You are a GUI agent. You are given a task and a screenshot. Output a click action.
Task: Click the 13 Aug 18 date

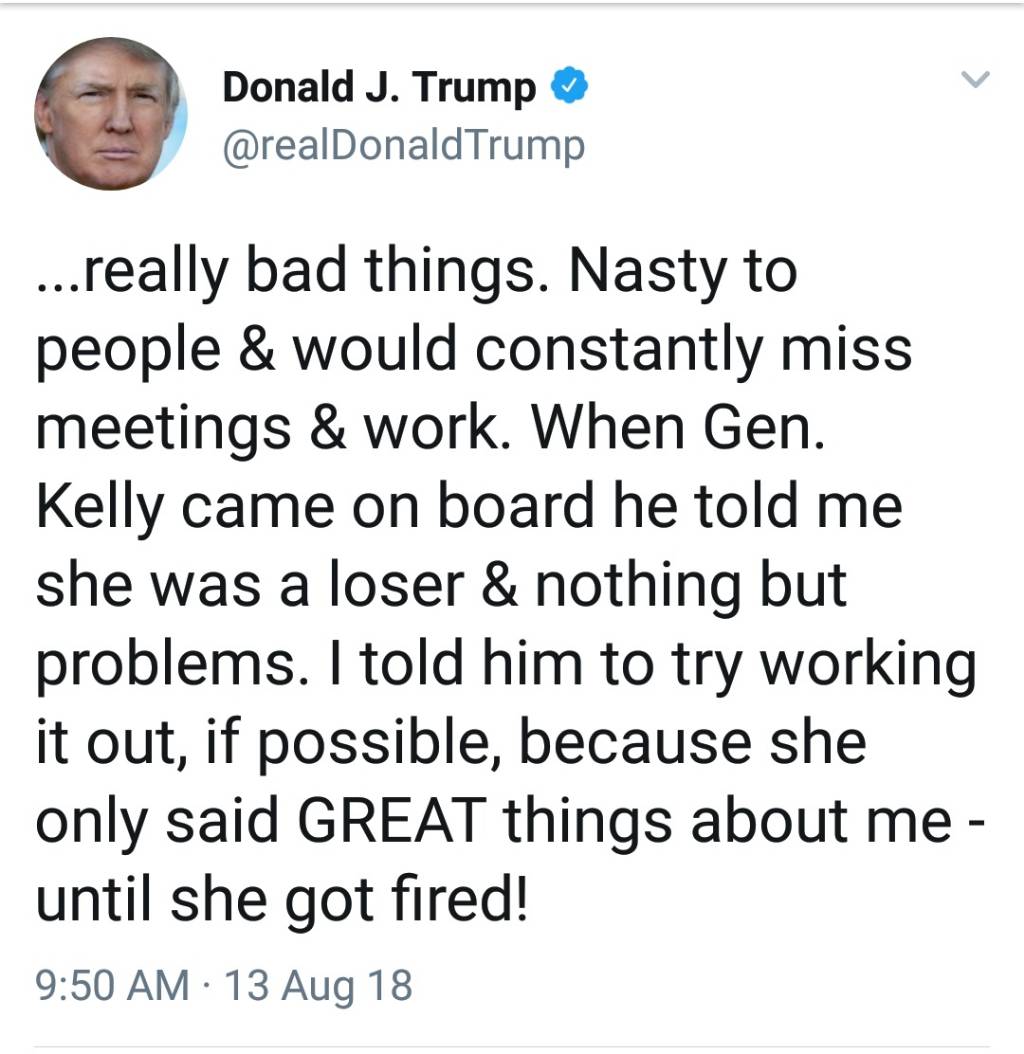click(317, 985)
